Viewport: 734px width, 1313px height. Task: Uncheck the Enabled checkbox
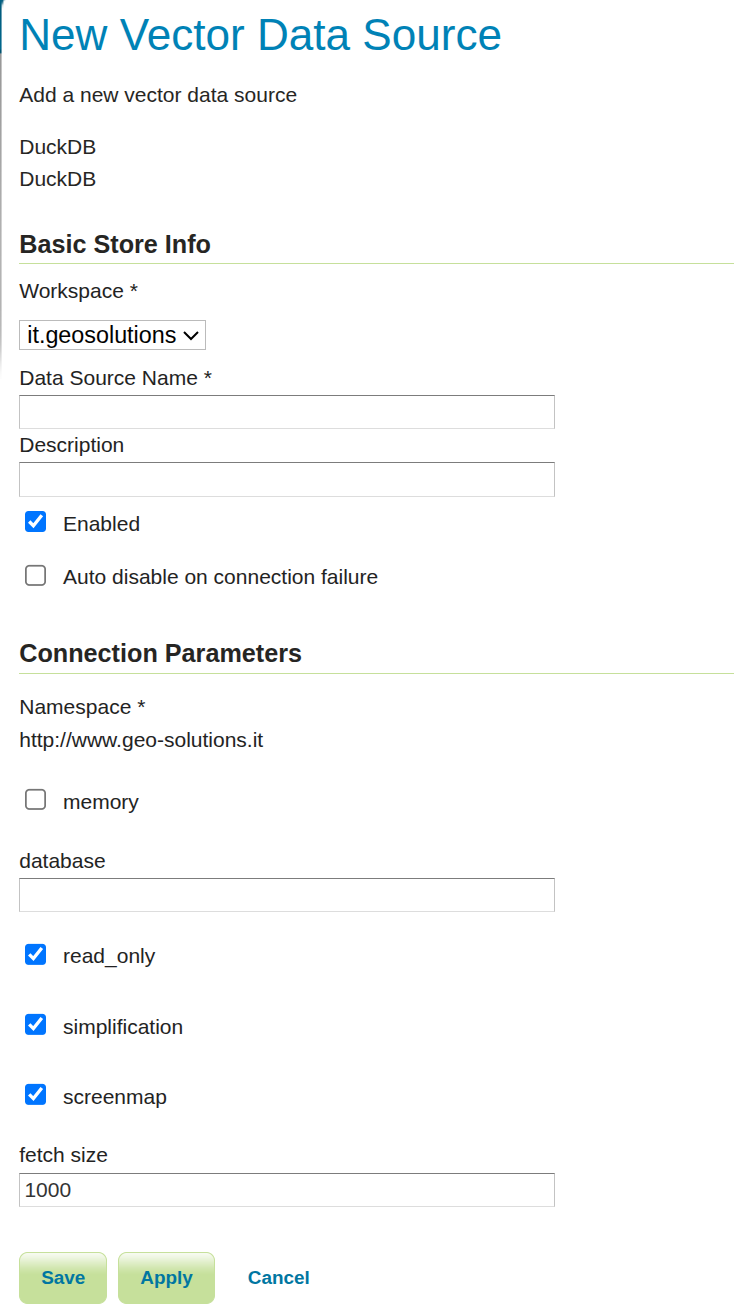35,521
